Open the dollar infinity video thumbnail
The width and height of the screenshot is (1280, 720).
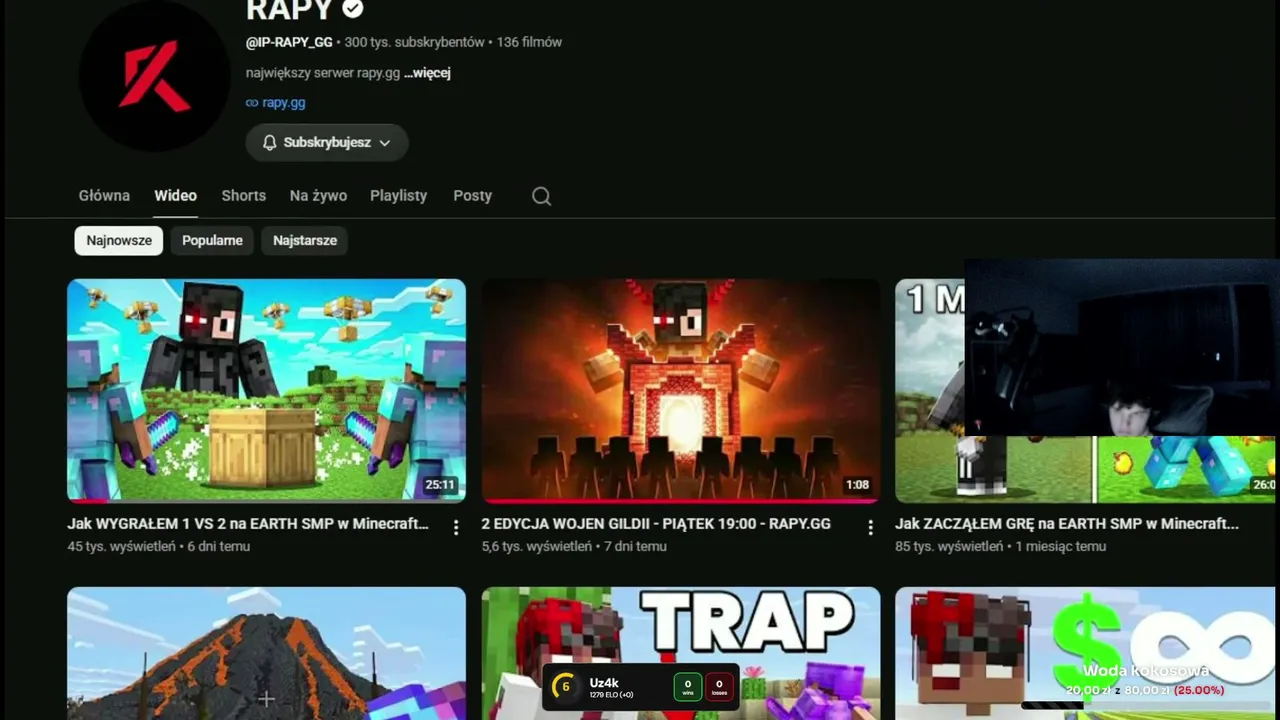pyautogui.click(x=1085, y=653)
